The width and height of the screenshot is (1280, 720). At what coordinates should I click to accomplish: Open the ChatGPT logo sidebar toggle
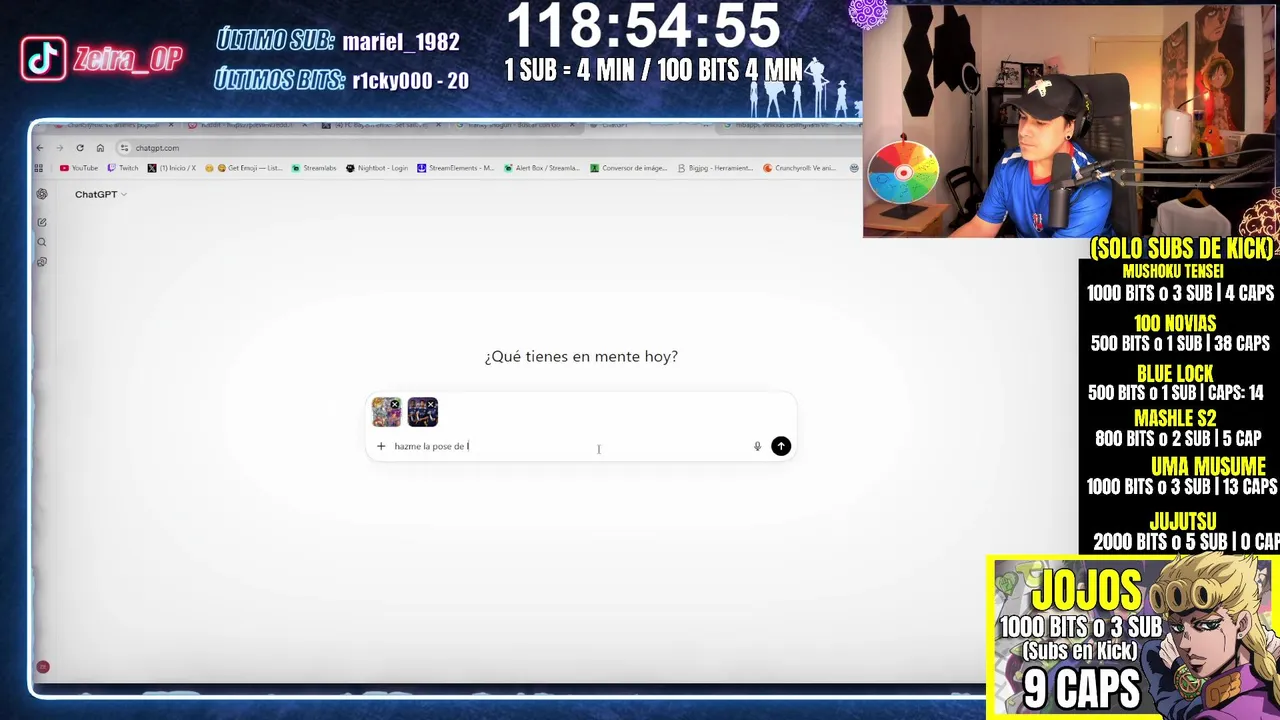[42, 194]
